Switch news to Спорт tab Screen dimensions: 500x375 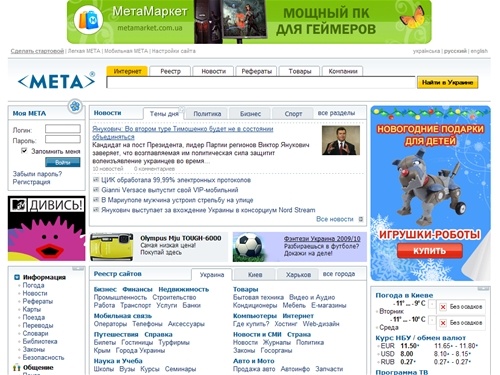pos(293,114)
